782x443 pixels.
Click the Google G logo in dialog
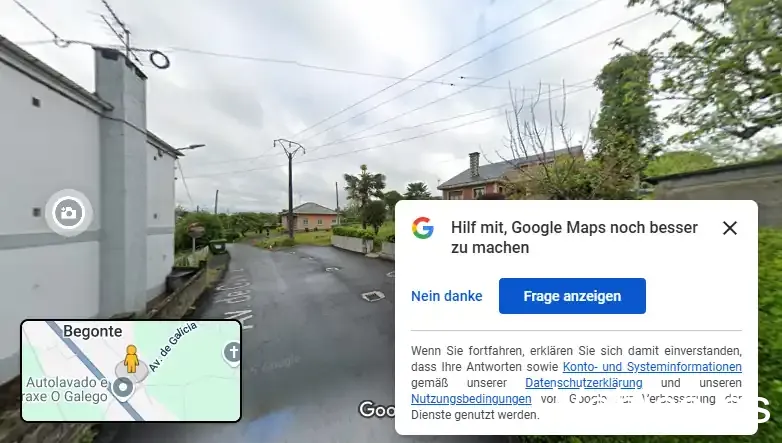click(422, 228)
